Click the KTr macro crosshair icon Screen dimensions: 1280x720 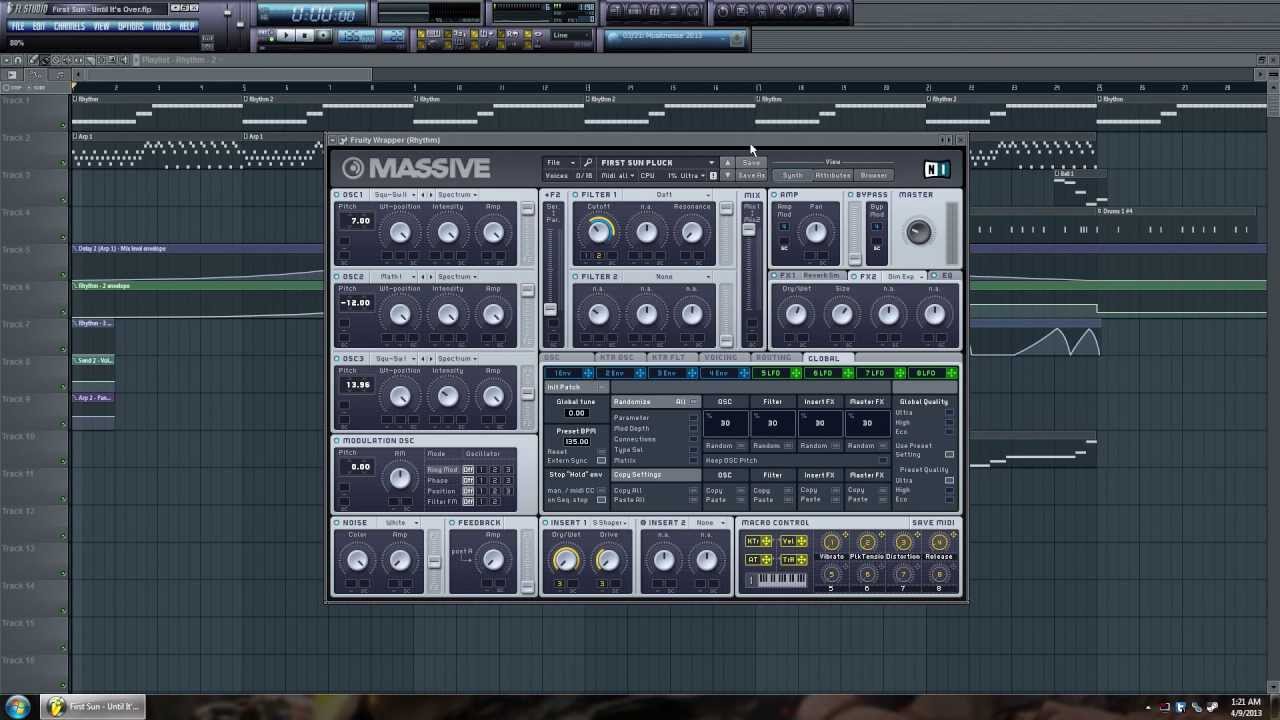(x=767, y=541)
